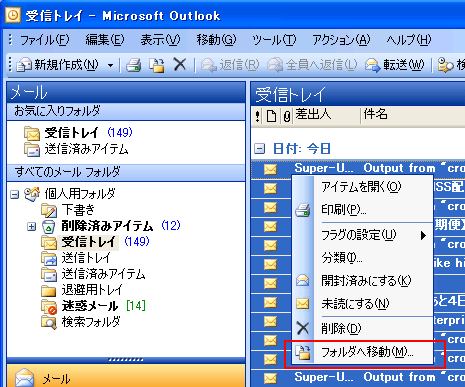Choose アイテムを開く(O) from context menu
This screenshot has height=387, width=465.
[363, 187]
